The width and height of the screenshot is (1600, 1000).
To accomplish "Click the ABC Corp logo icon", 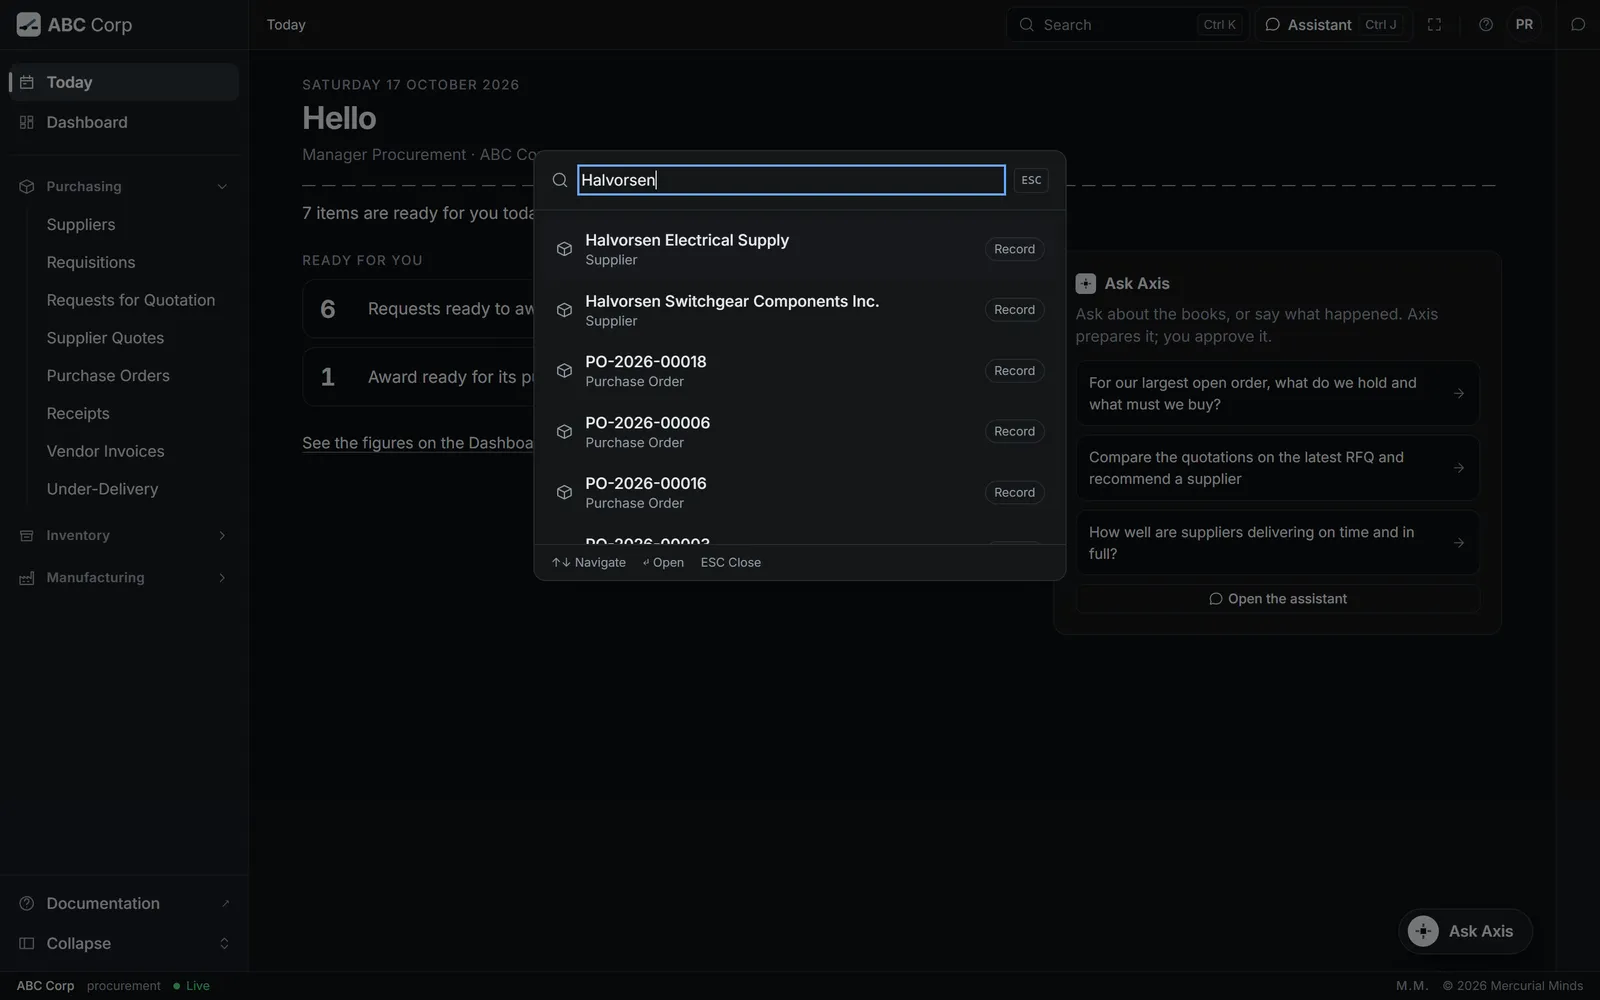I will point(29,24).
